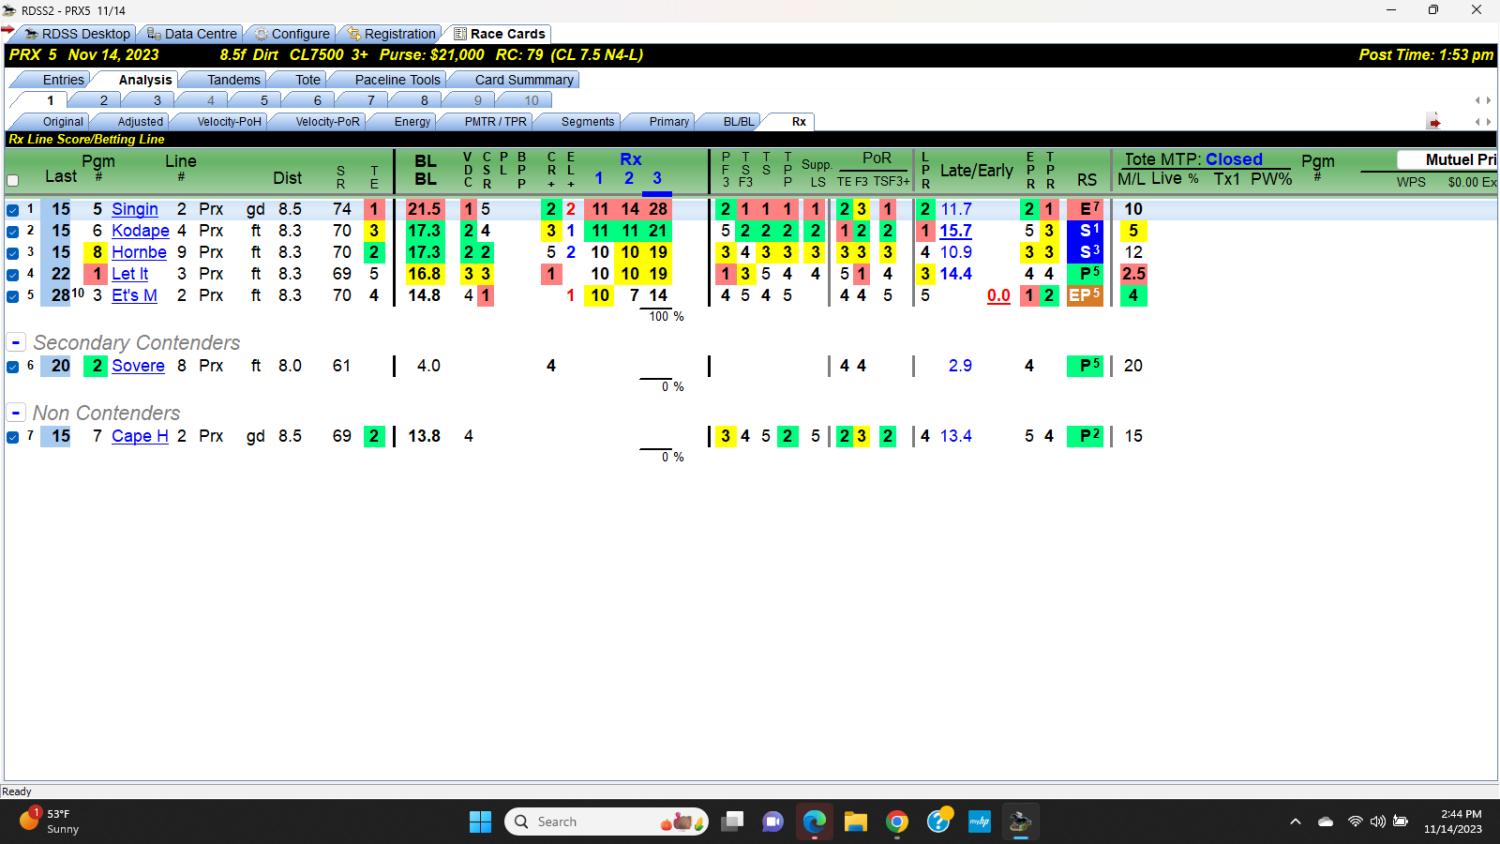The width and height of the screenshot is (1500, 844).
Task: Open Task View on the taskbar
Action: (733, 822)
